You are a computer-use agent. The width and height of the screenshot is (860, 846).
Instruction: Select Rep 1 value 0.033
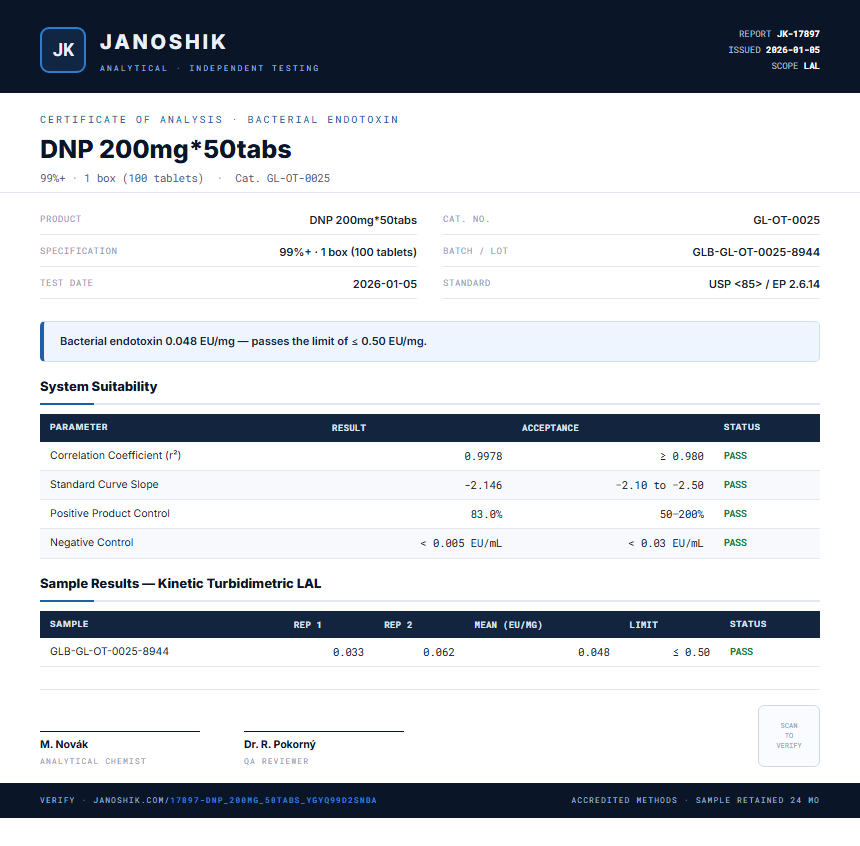tap(348, 652)
